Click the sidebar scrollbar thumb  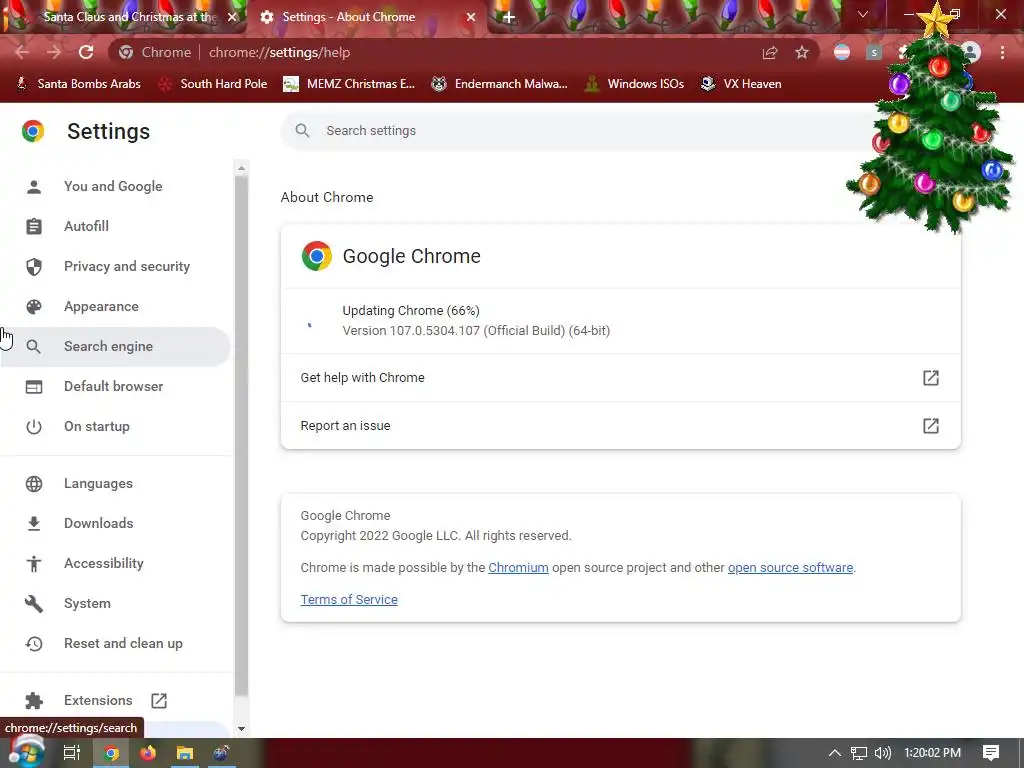(241, 436)
